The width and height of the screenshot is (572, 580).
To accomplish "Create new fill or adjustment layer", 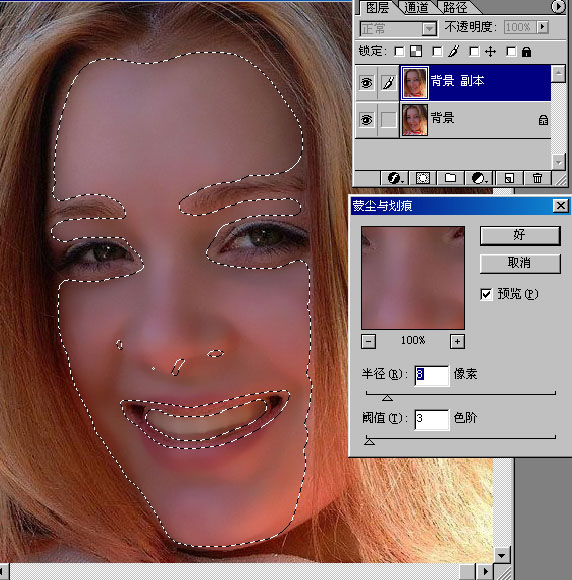I will [x=479, y=178].
